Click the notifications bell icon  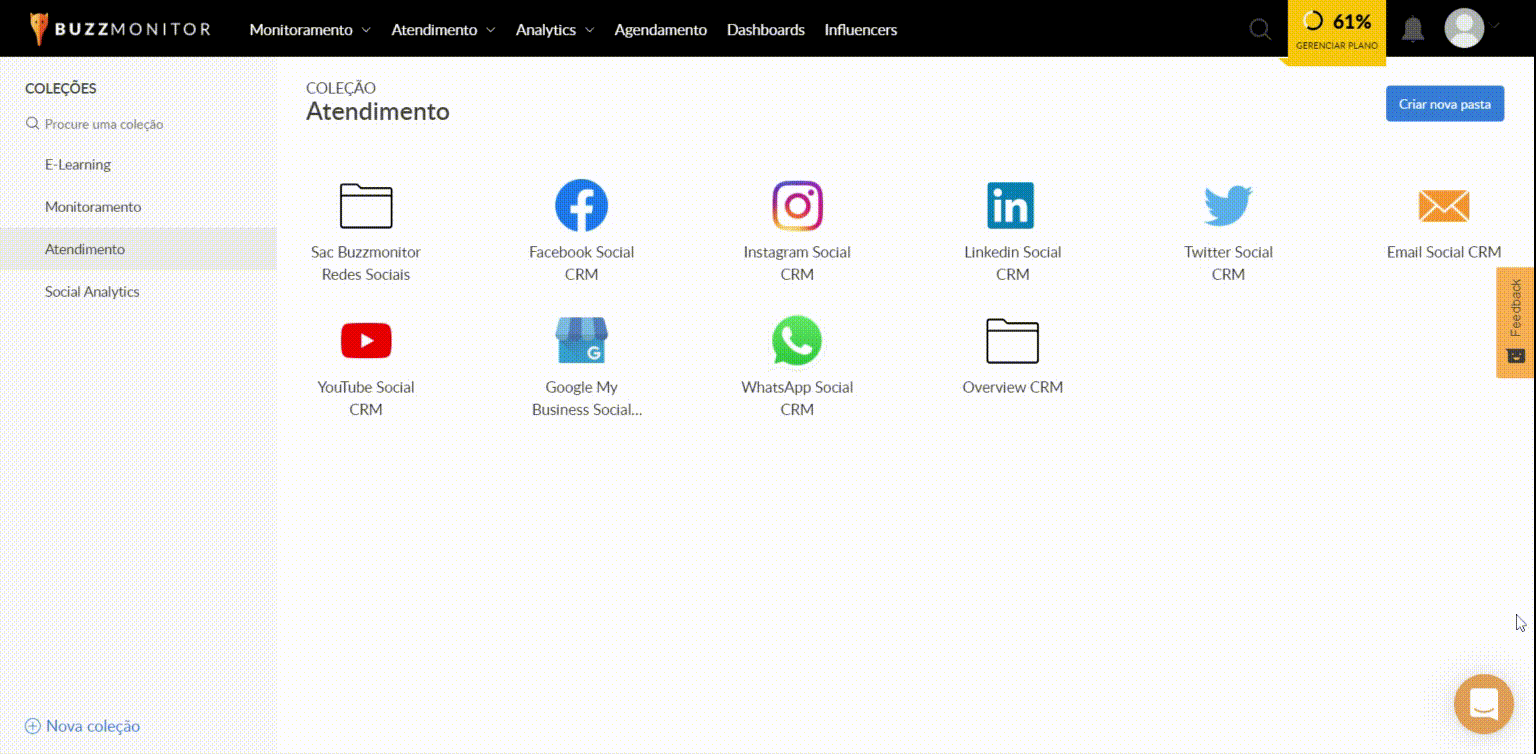(x=1412, y=29)
